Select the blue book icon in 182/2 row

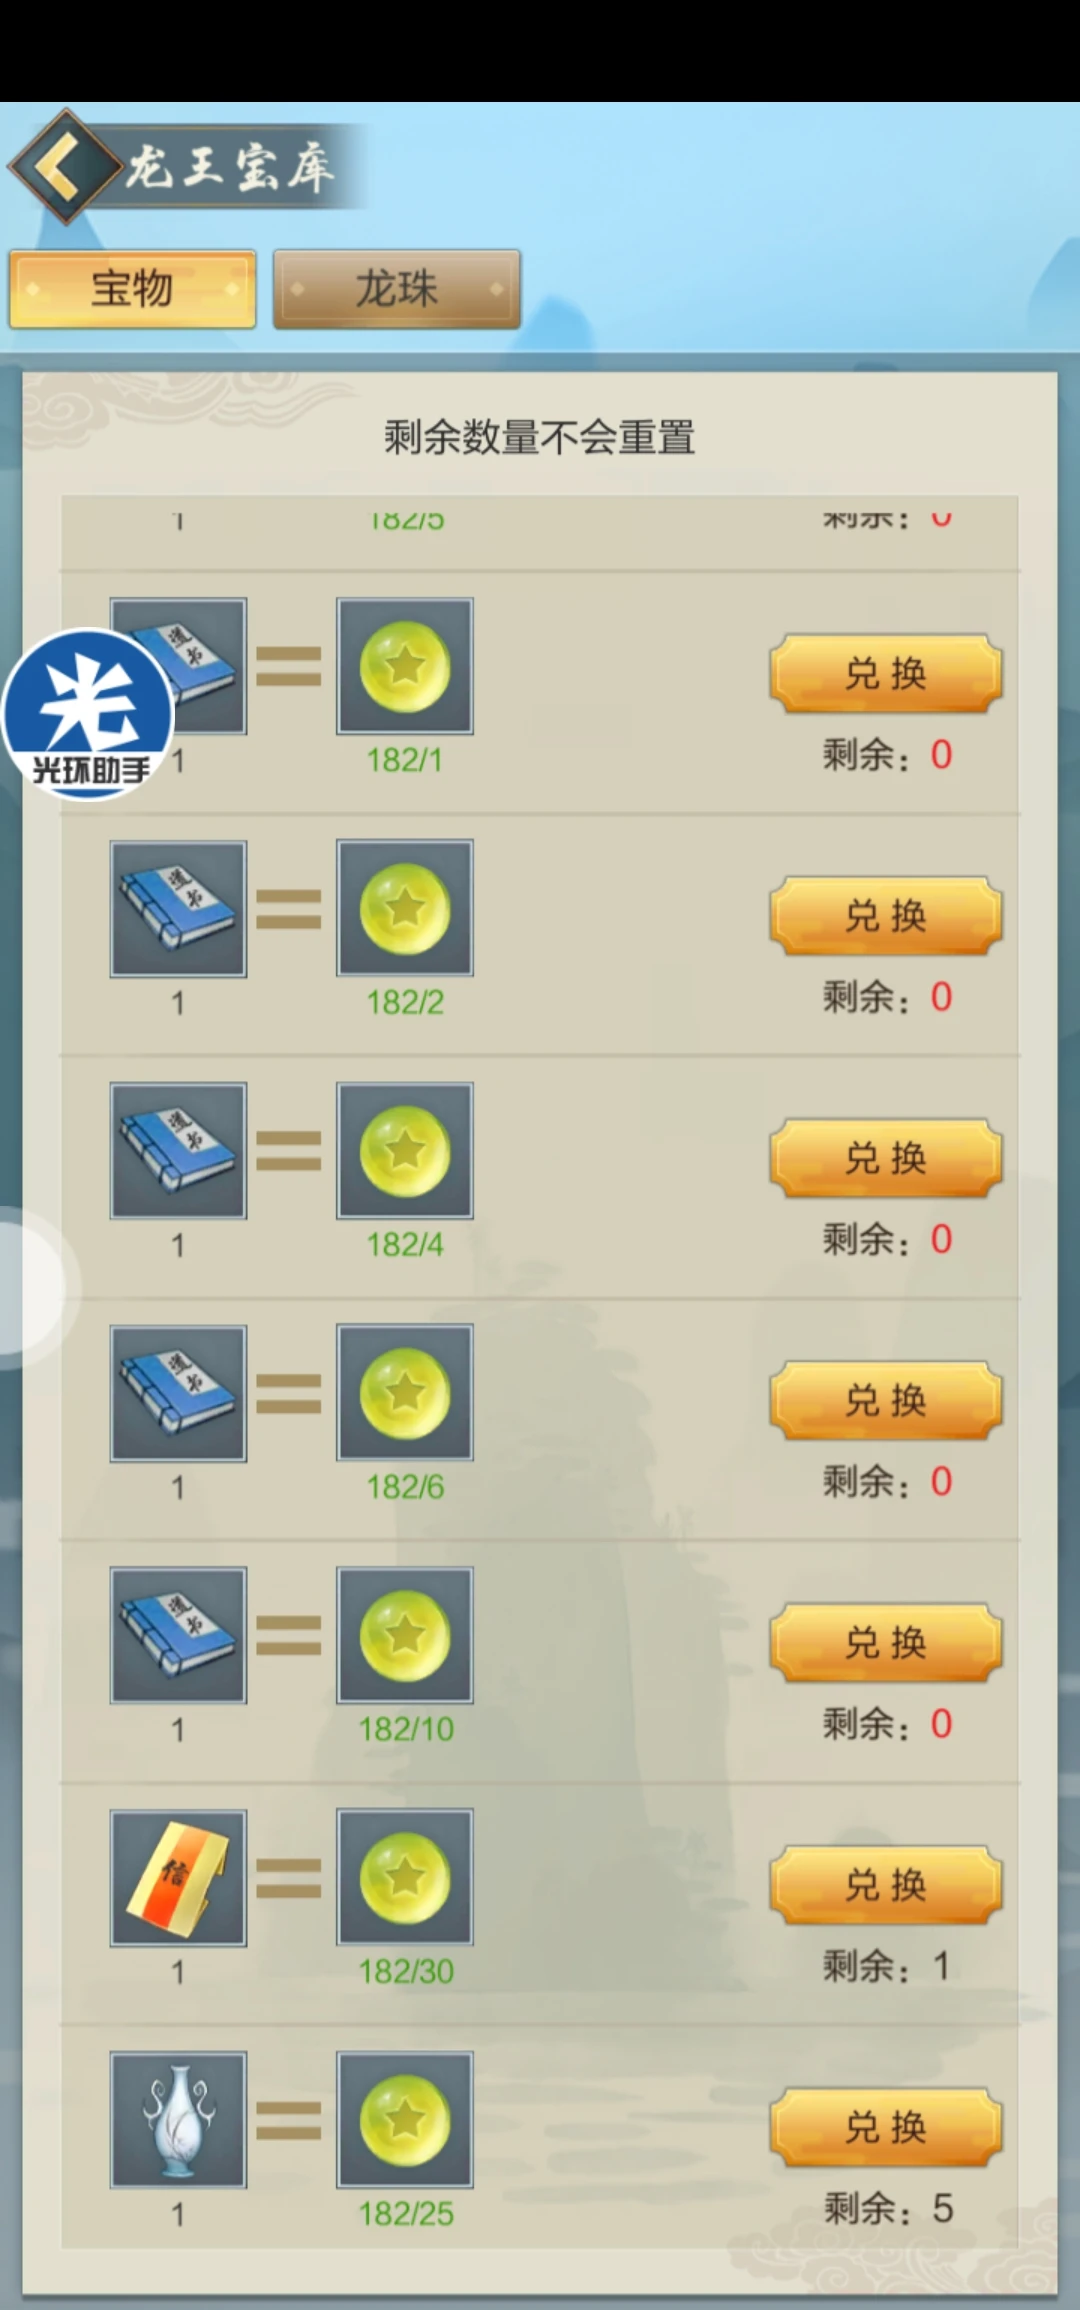[x=178, y=908]
